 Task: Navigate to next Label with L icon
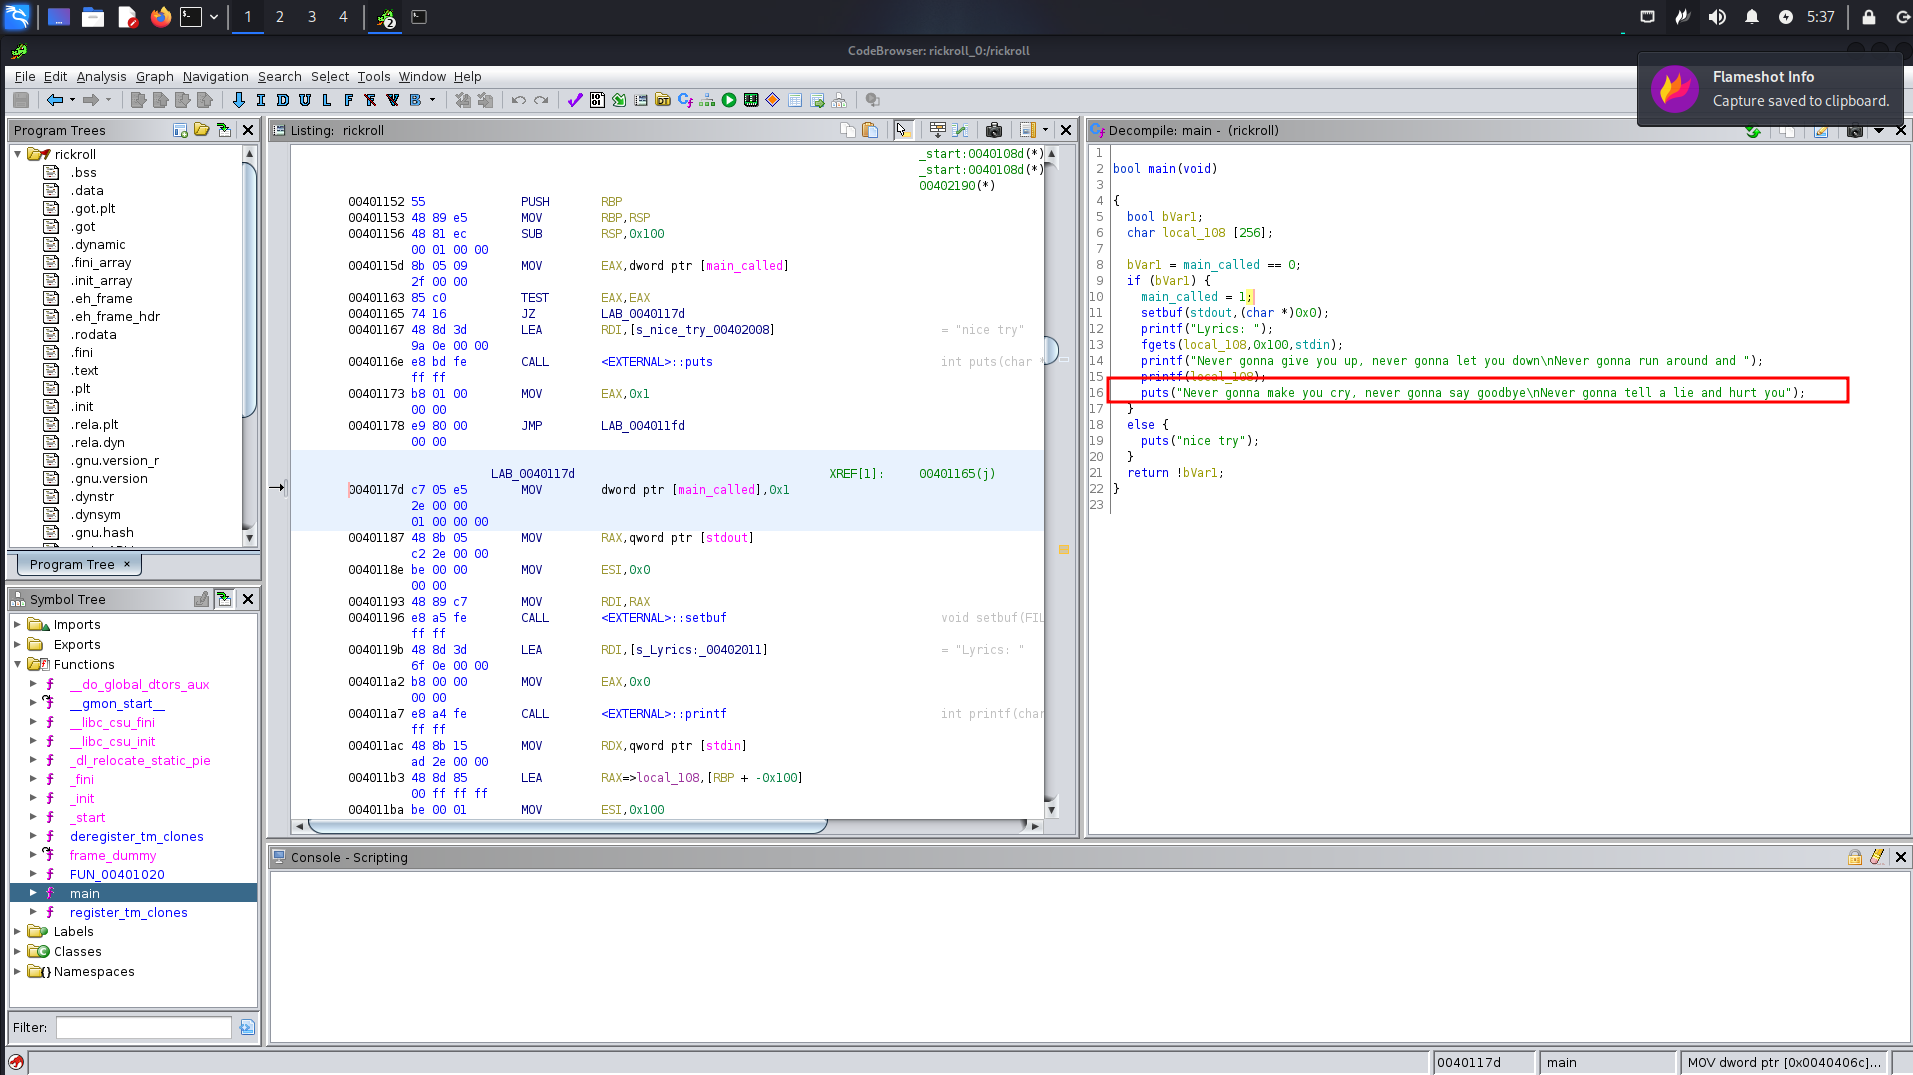[327, 100]
